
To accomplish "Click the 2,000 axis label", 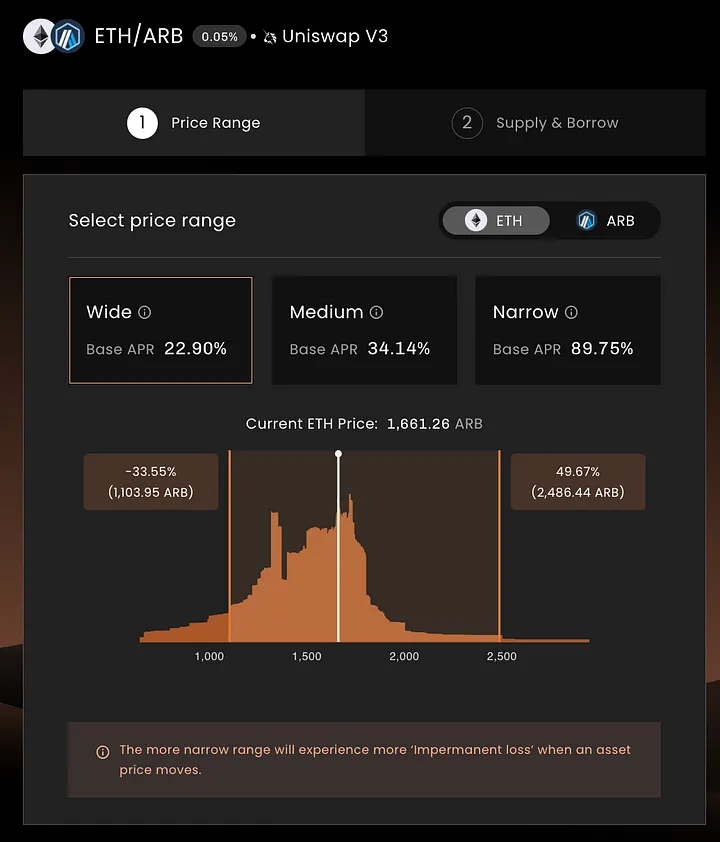I will tap(404, 656).
